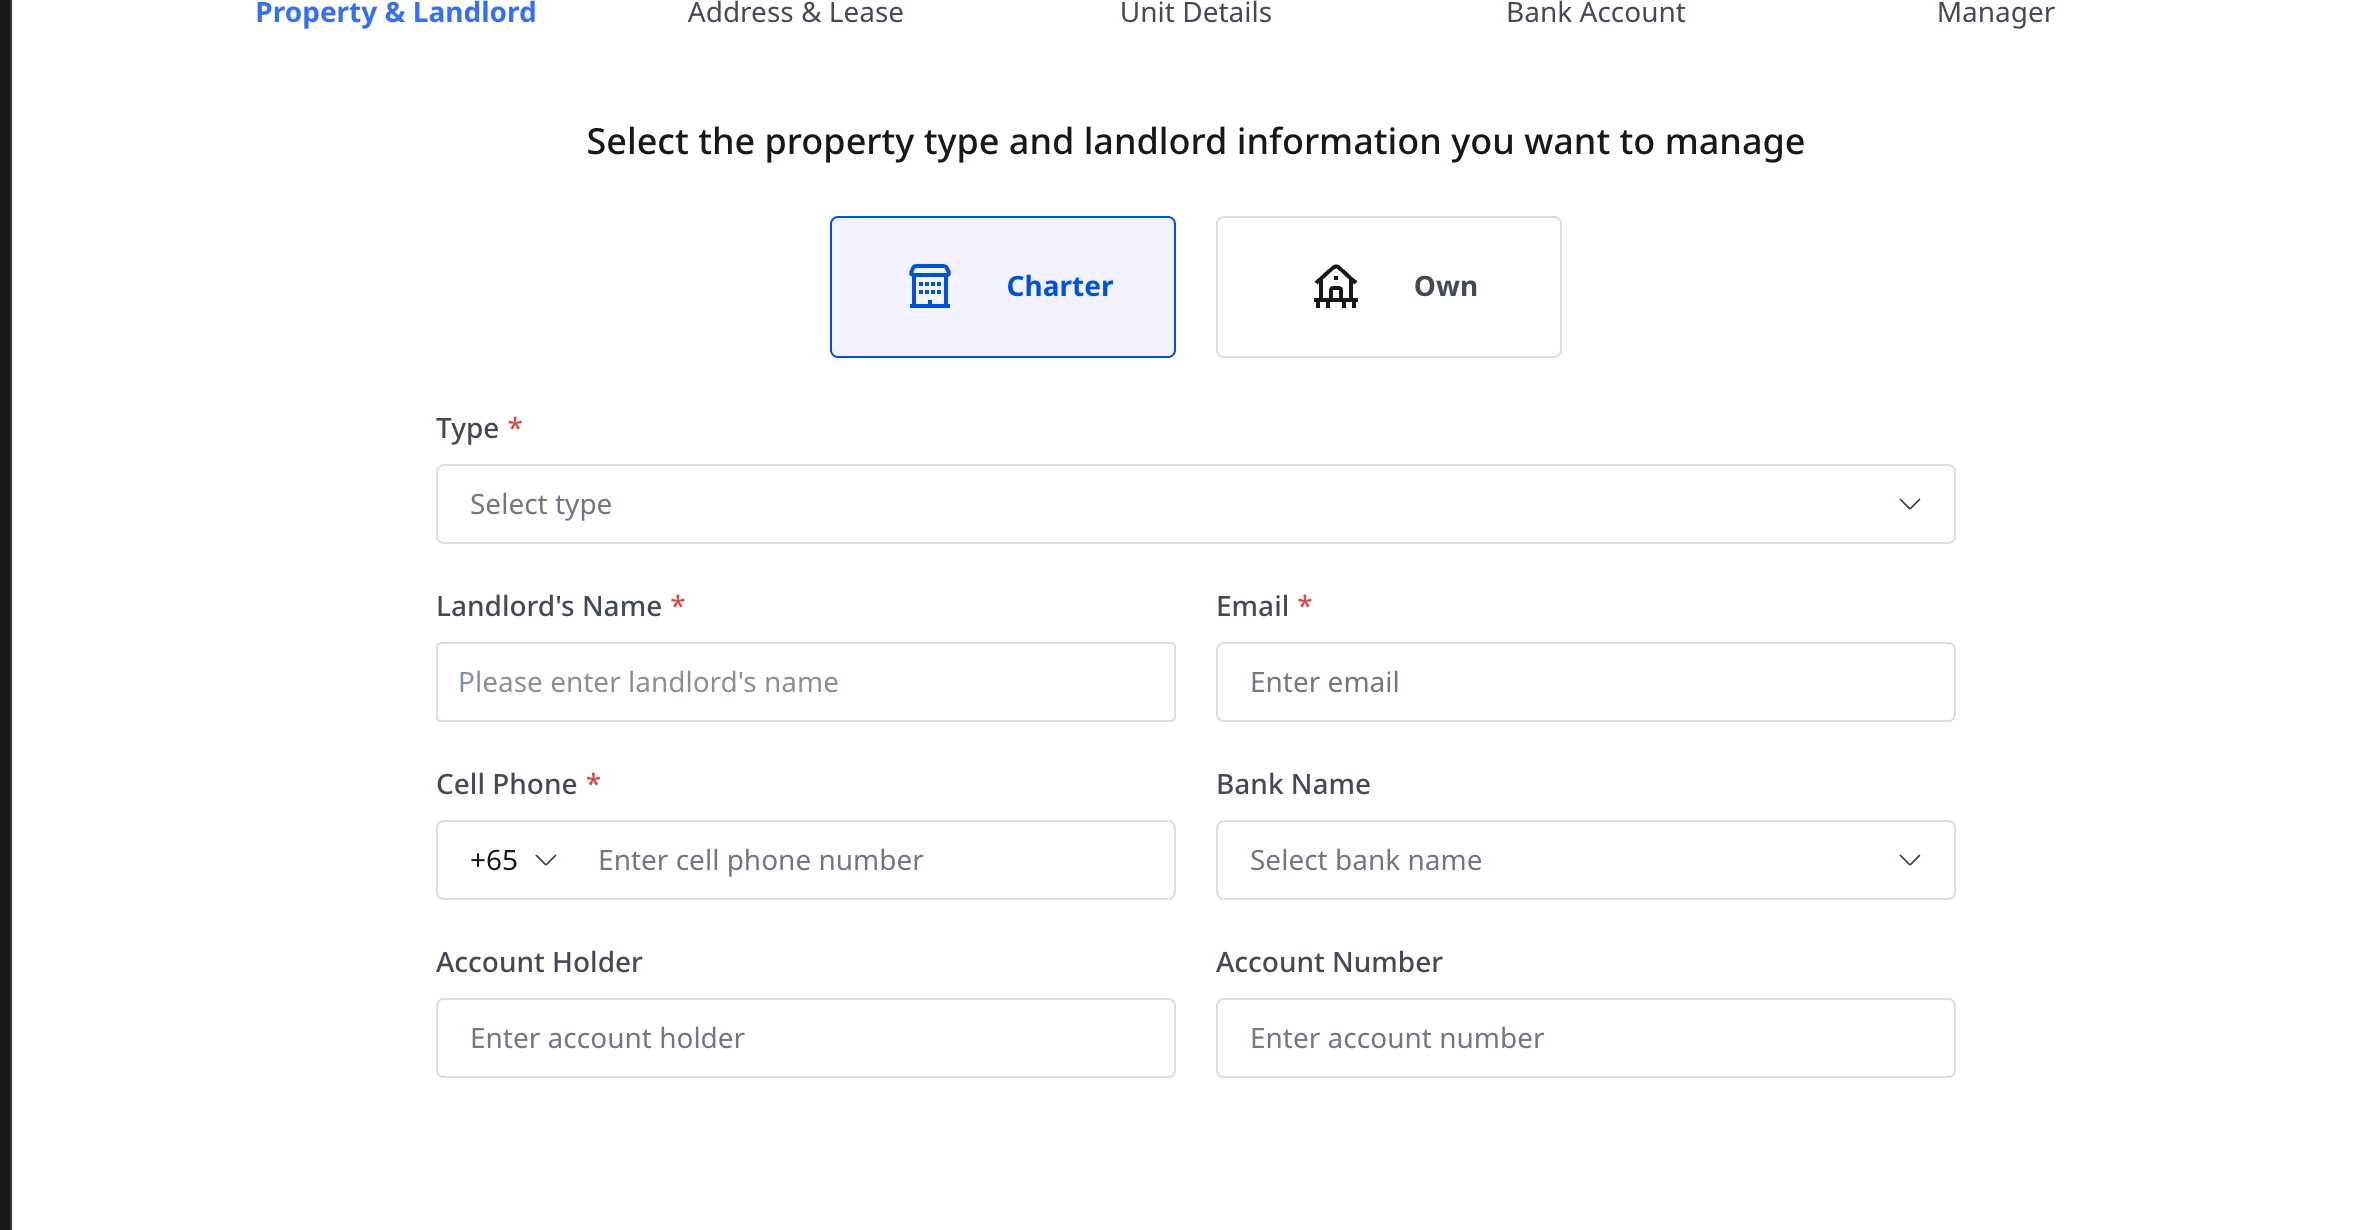The image size is (2380, 1230).
Task: Open the Select bank name dropdown
Action: coord(1585,860)
